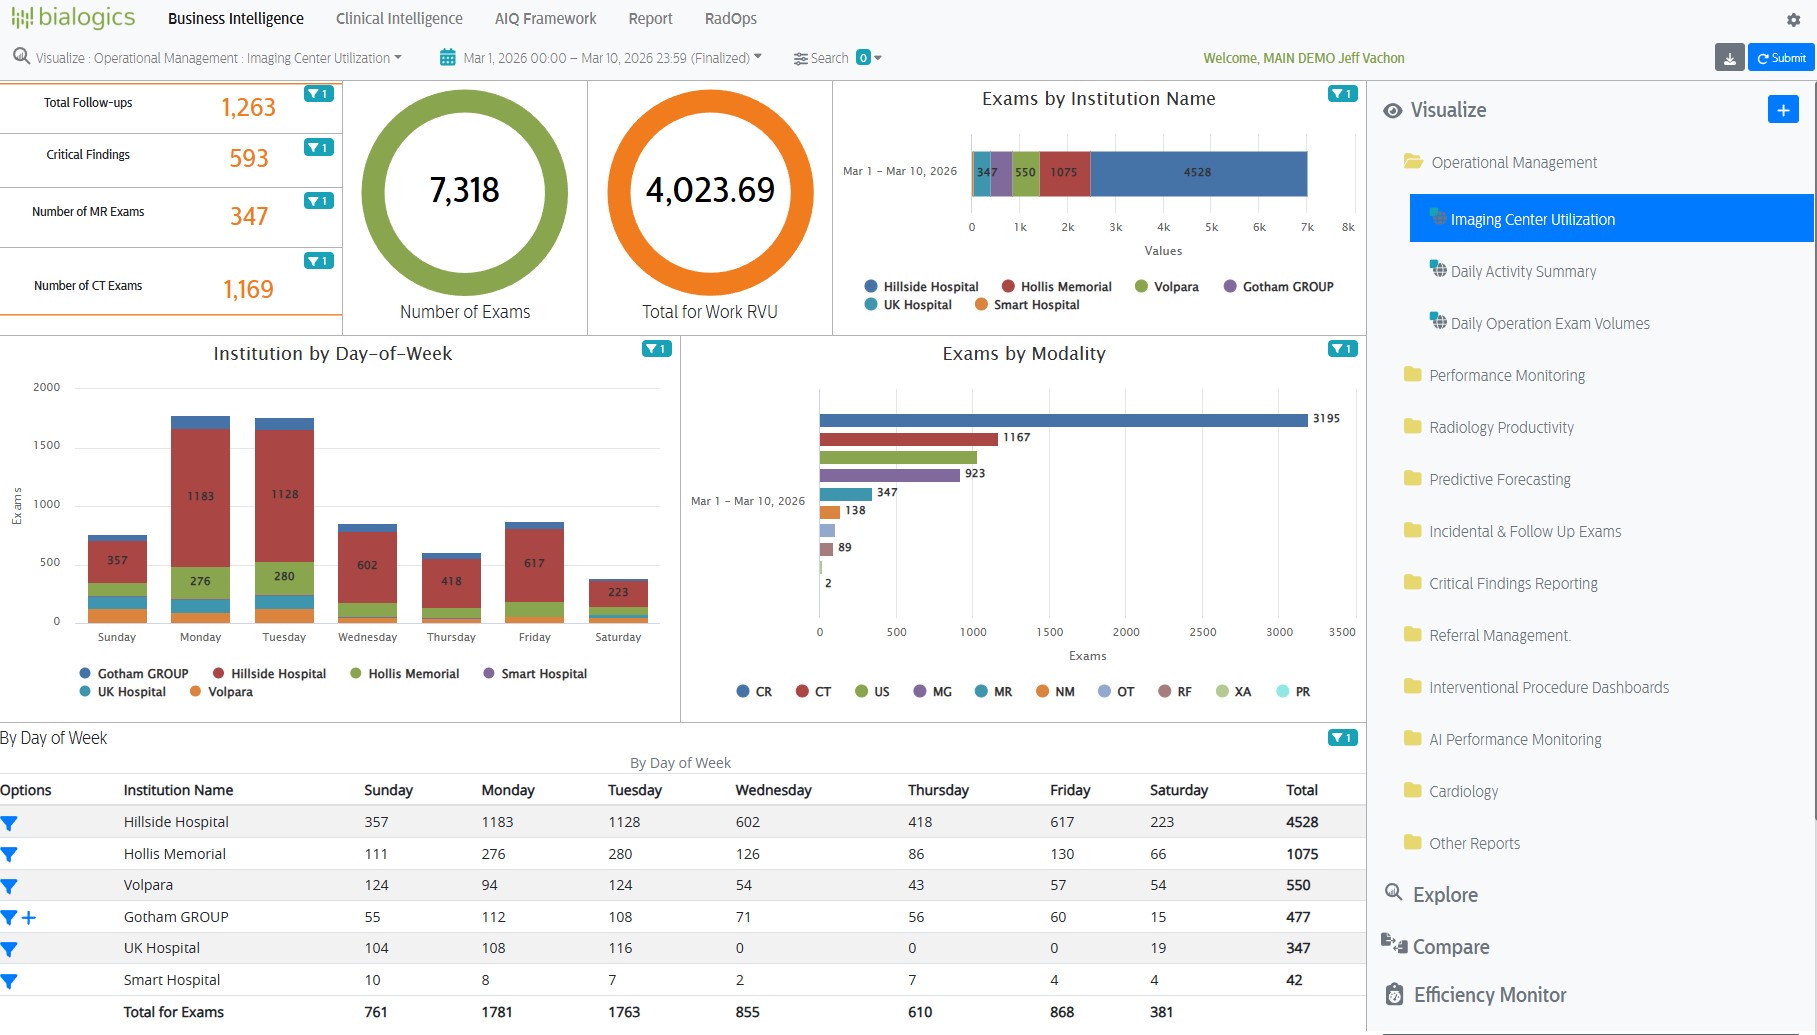Click the download/export icon beside Submit
Image resolution: width=1817 pixels, height=1035 pixels.
1729,57
